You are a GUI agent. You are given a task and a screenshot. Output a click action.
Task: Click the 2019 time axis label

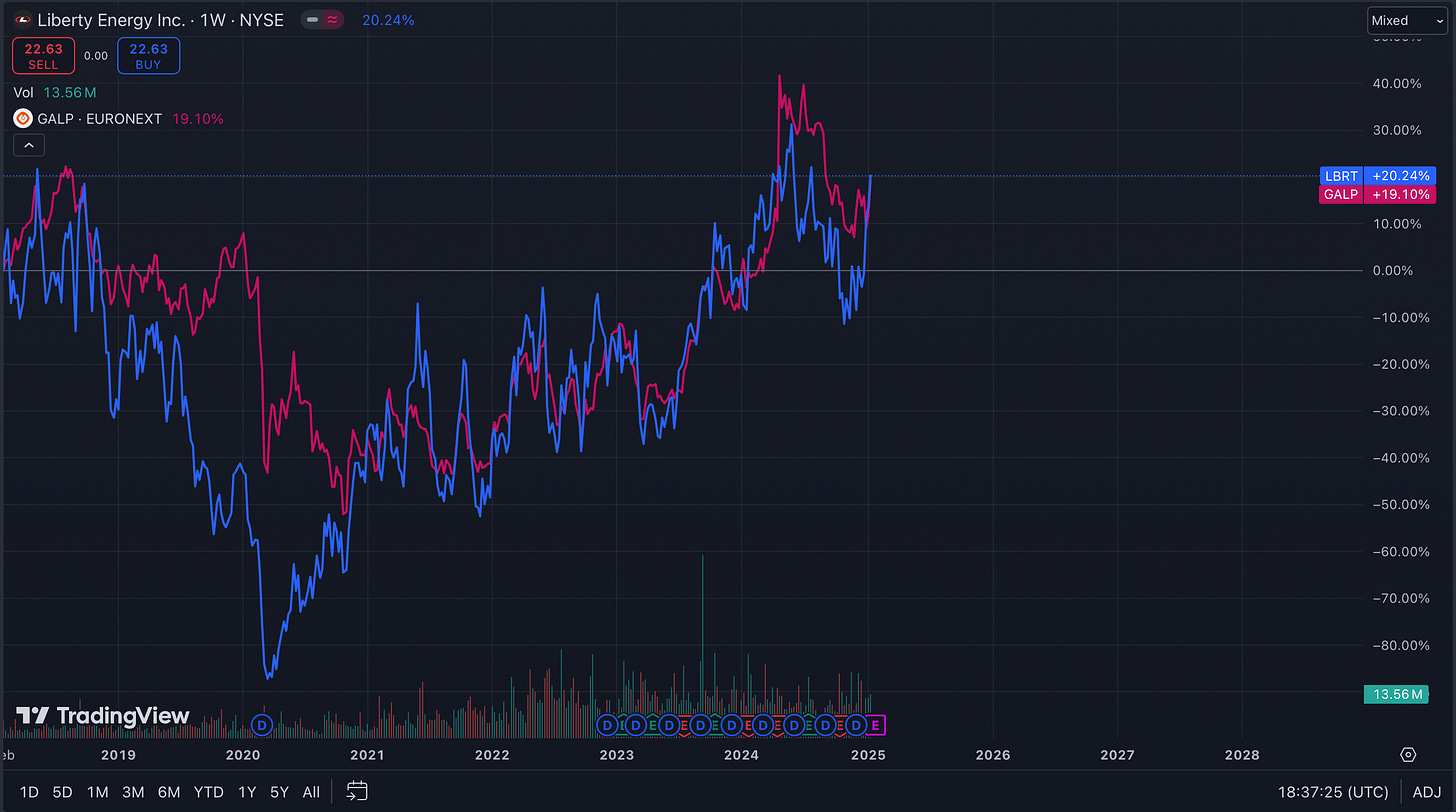[x=118, y=755]
